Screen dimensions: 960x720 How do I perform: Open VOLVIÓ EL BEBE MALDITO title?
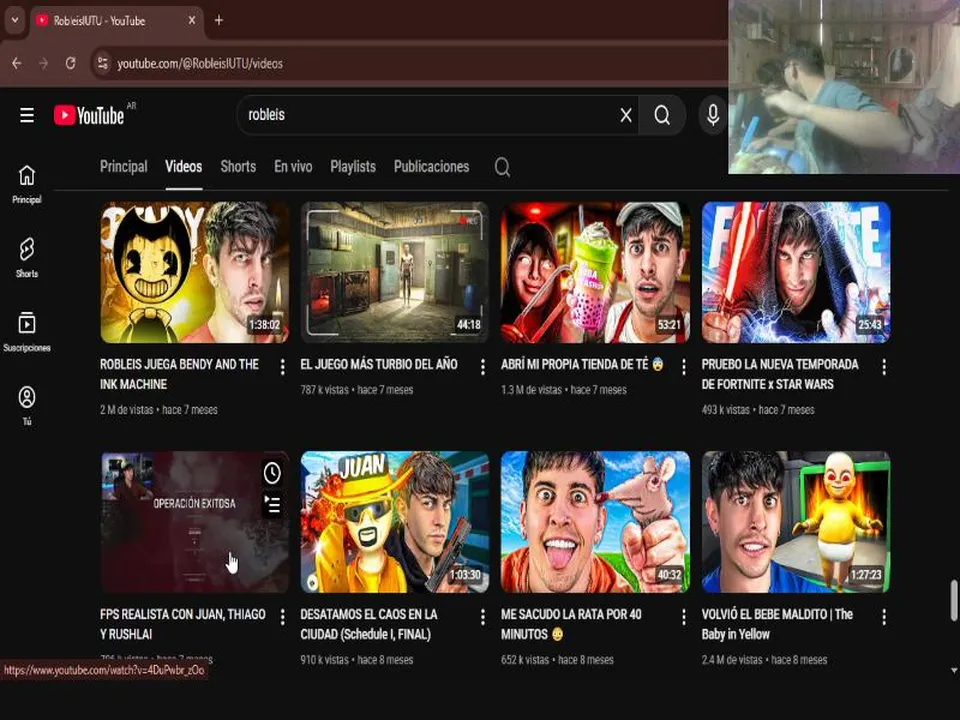tap(777, 624)
